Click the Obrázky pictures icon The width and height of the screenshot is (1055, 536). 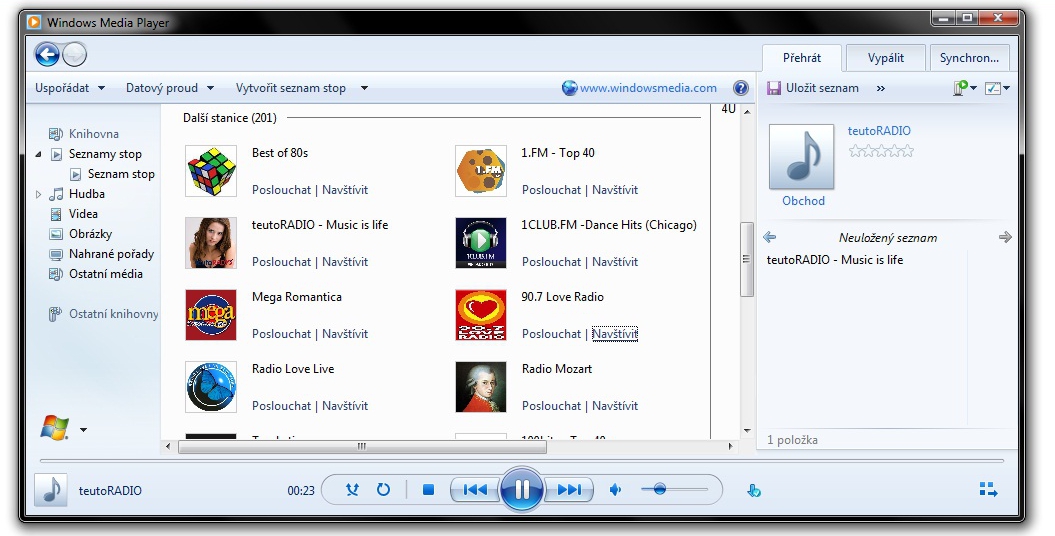click(57, 235)
